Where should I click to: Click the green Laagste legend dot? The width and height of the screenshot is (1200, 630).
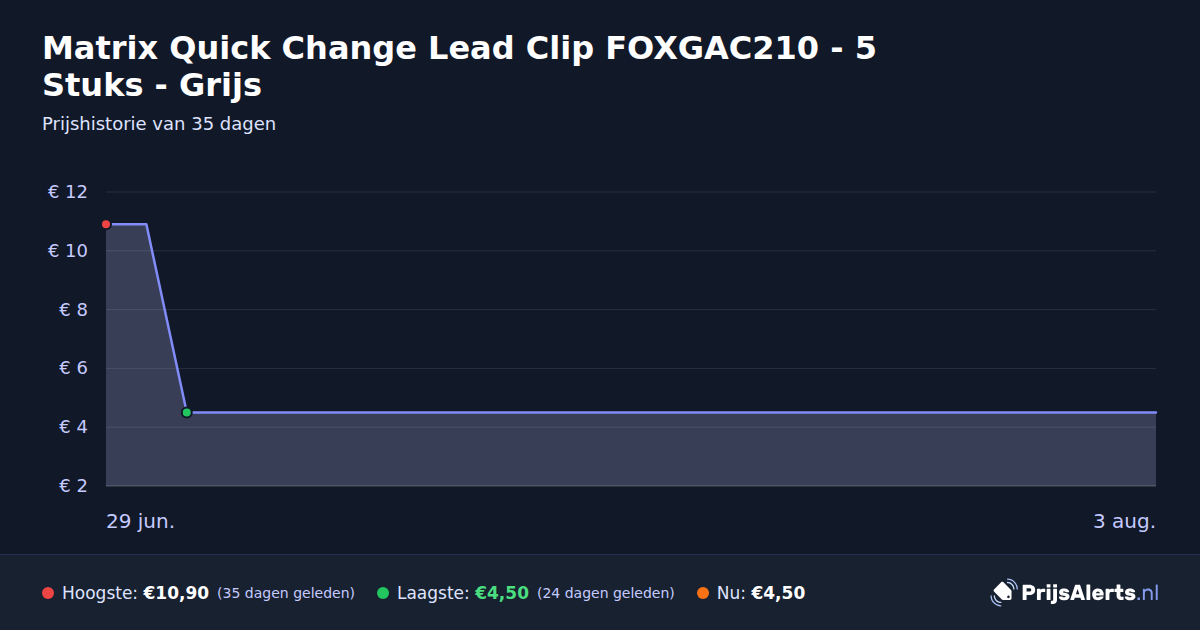coord(383,593)
